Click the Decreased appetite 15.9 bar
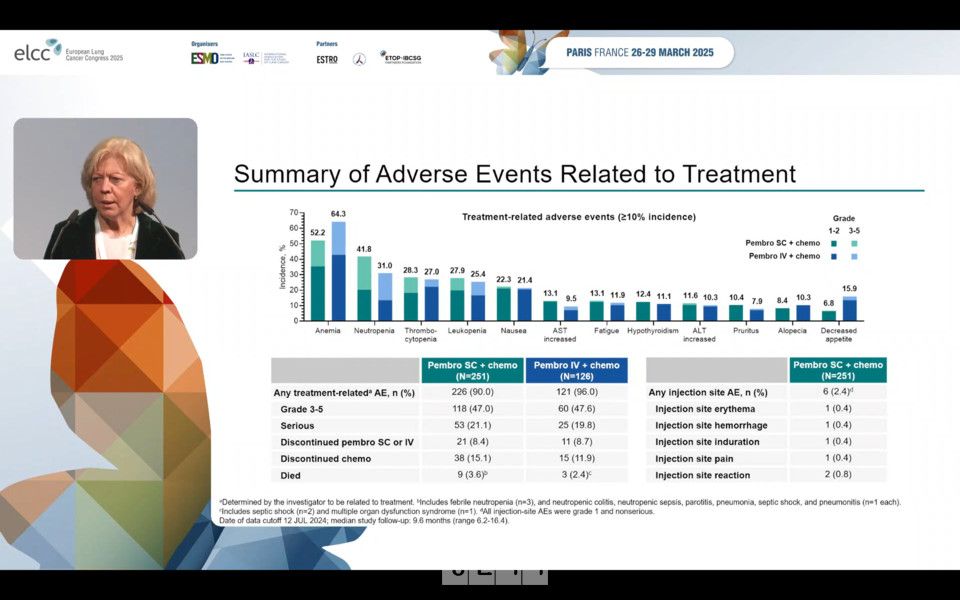Screen dimensions: 960x600 tap(849, 308)
